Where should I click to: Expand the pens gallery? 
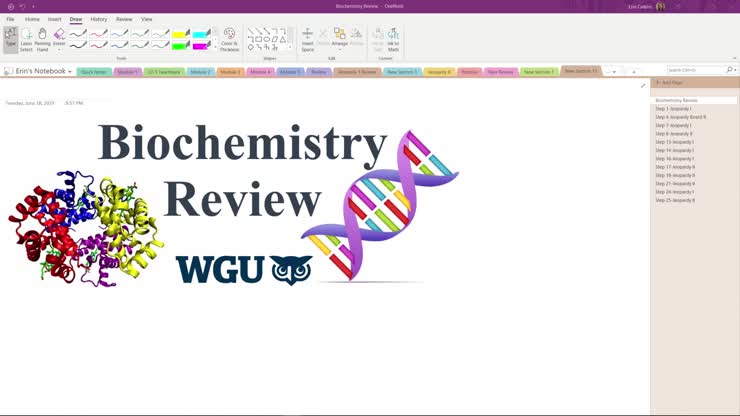pyautogui.click(x=216, y=46)
